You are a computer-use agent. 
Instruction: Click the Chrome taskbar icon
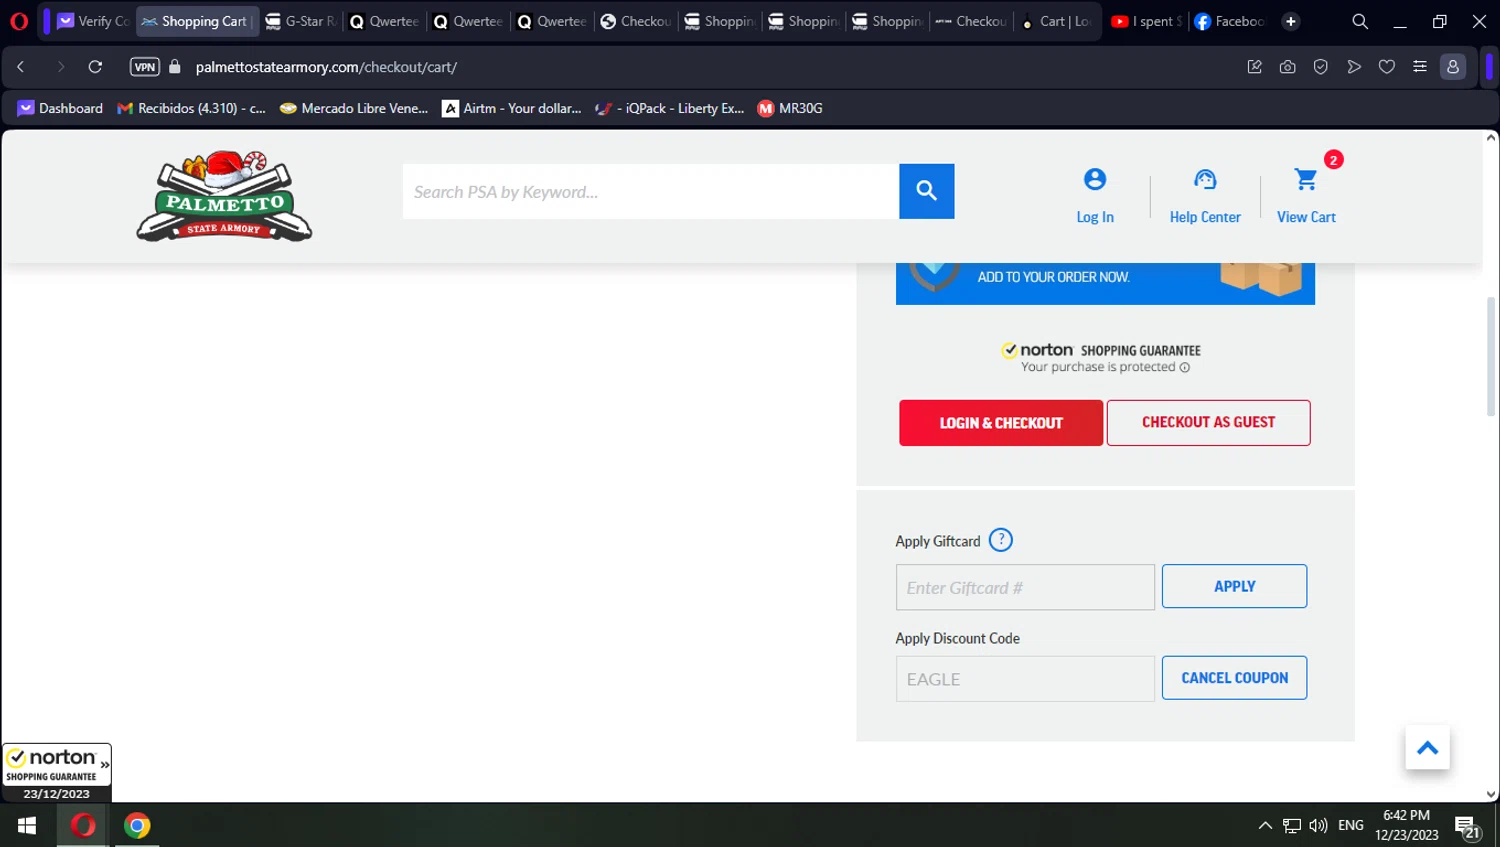pyautogui.click(x=137, y=825)
